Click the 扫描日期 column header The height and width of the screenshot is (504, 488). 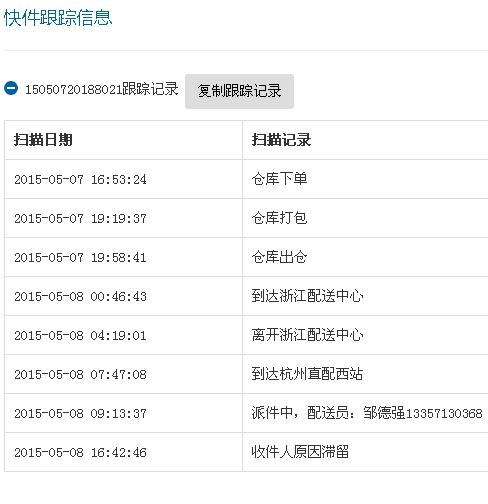pyautogui.click(x=43, y=140)
